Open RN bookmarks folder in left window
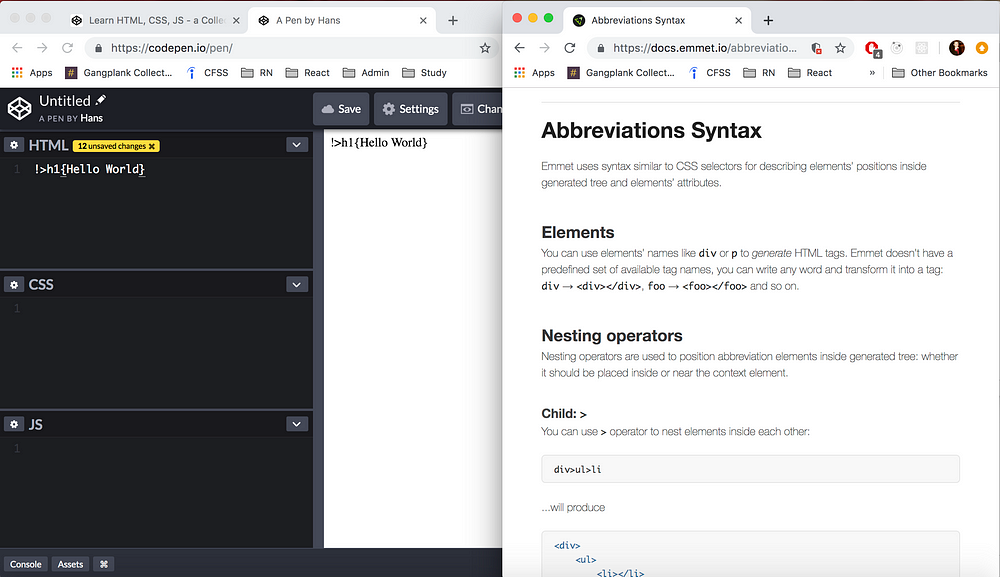Viewport: 1000px width, 577px height. (x=257, y=73)
